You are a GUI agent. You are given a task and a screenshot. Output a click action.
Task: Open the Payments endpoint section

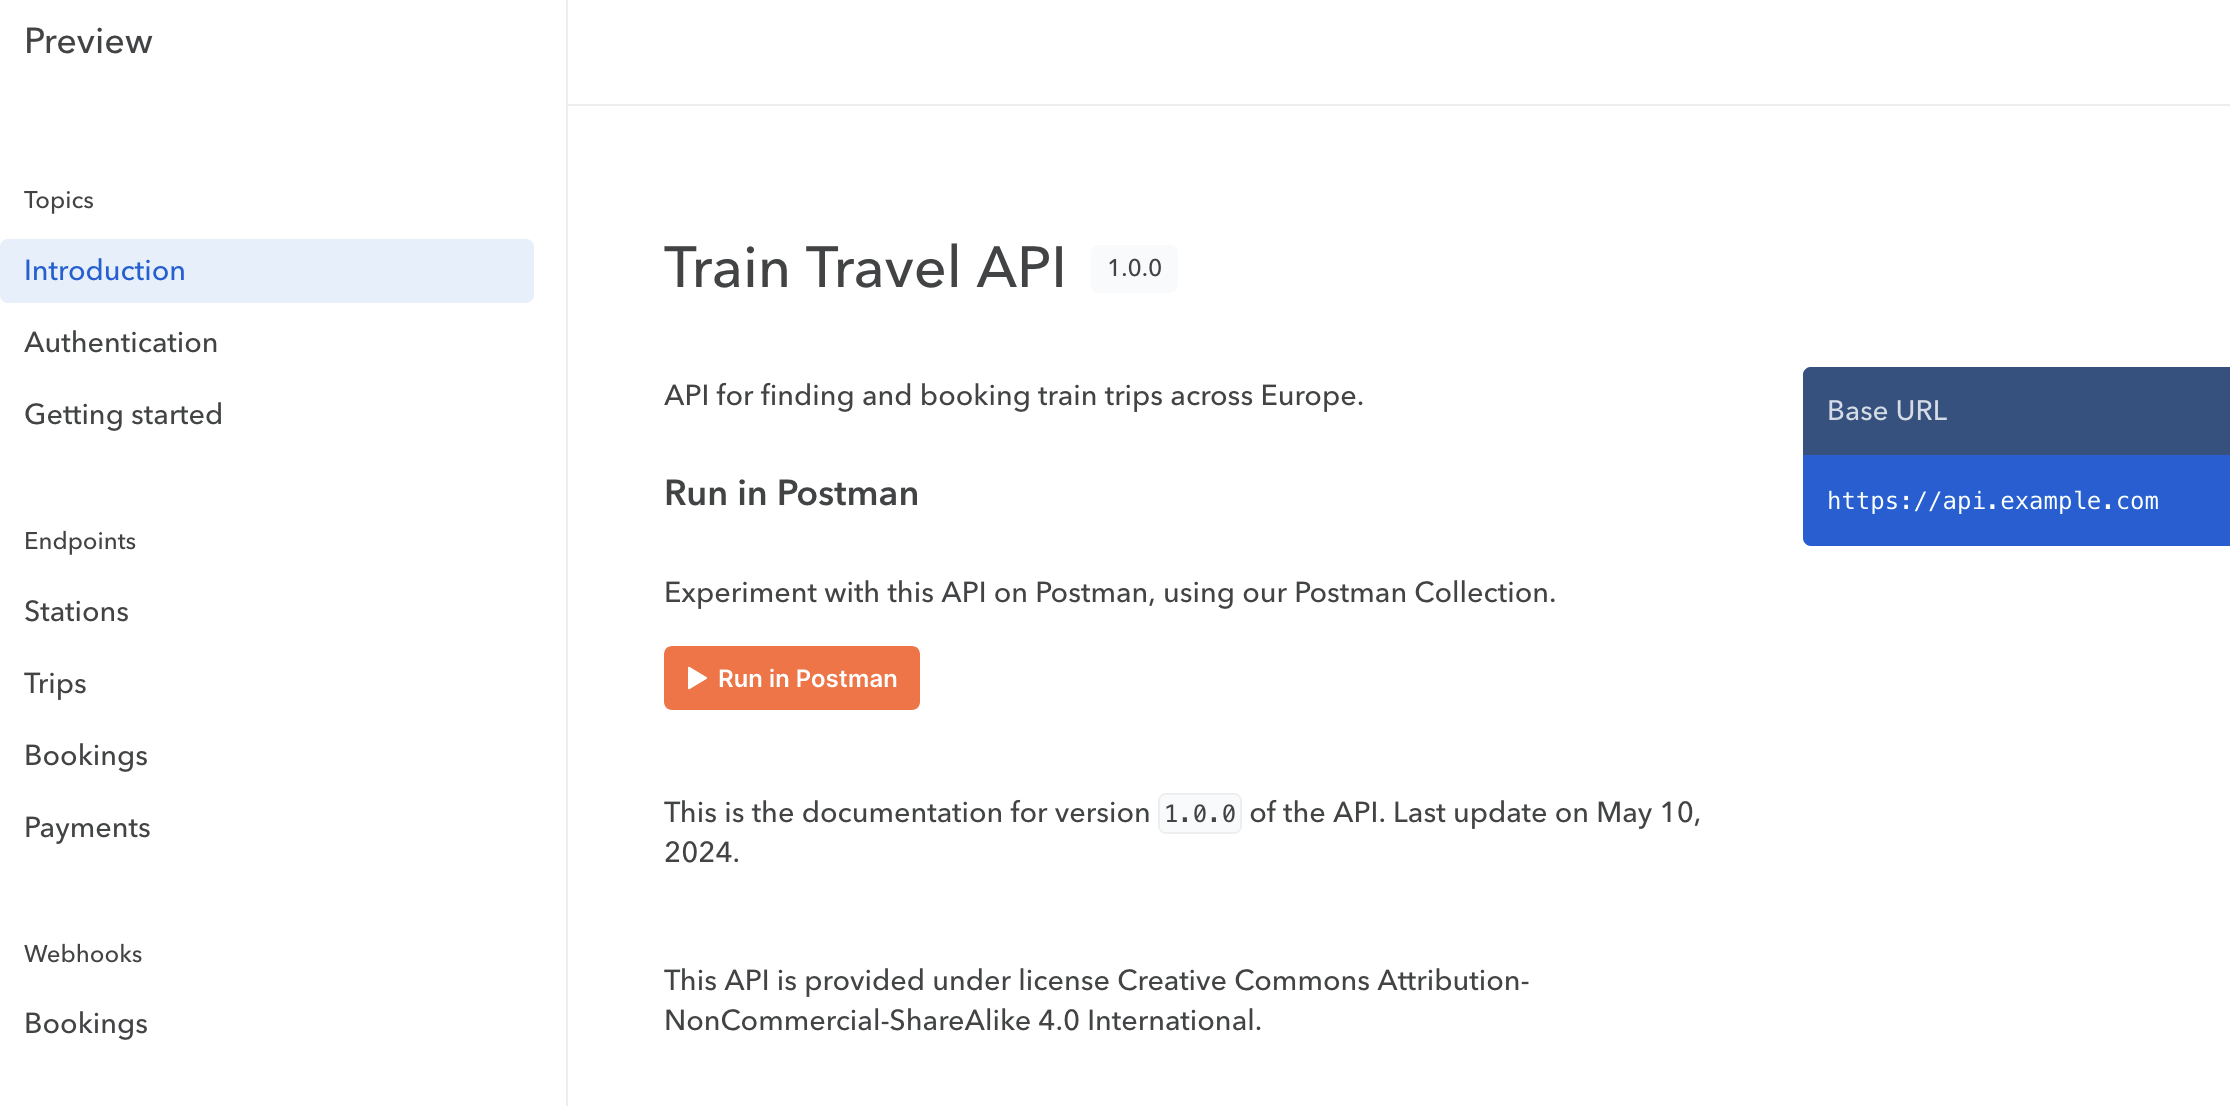pos(87,827)
